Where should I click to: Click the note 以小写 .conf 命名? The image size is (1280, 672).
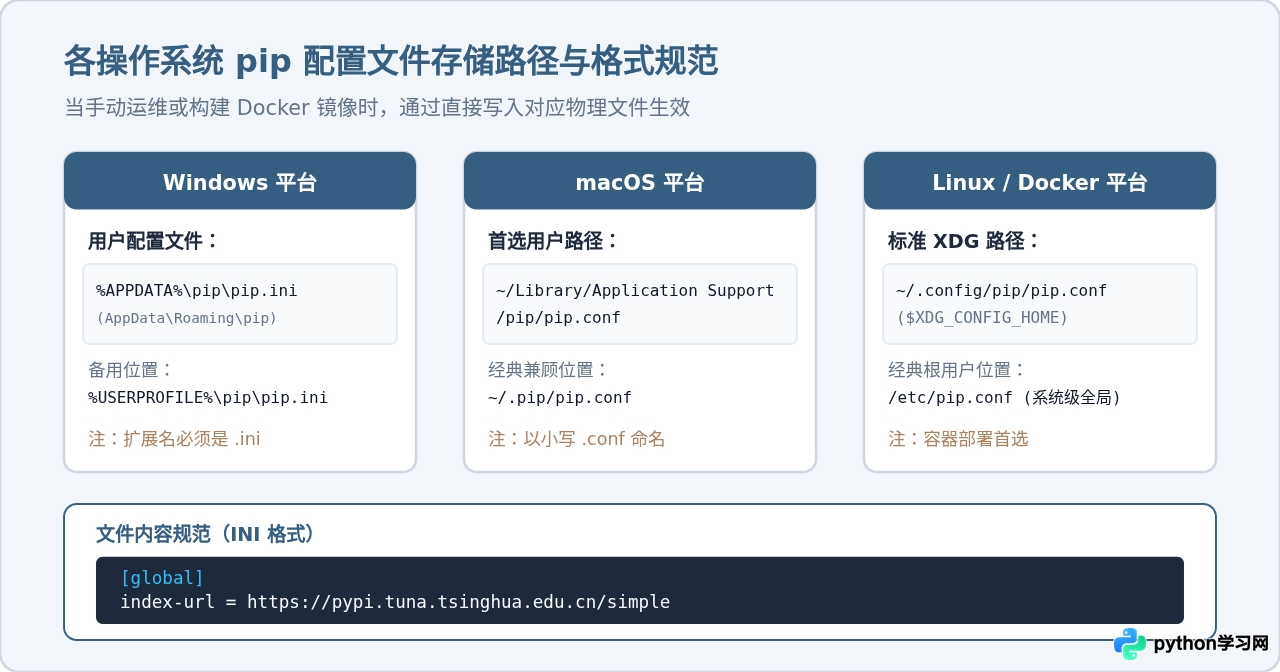[576, 439]
